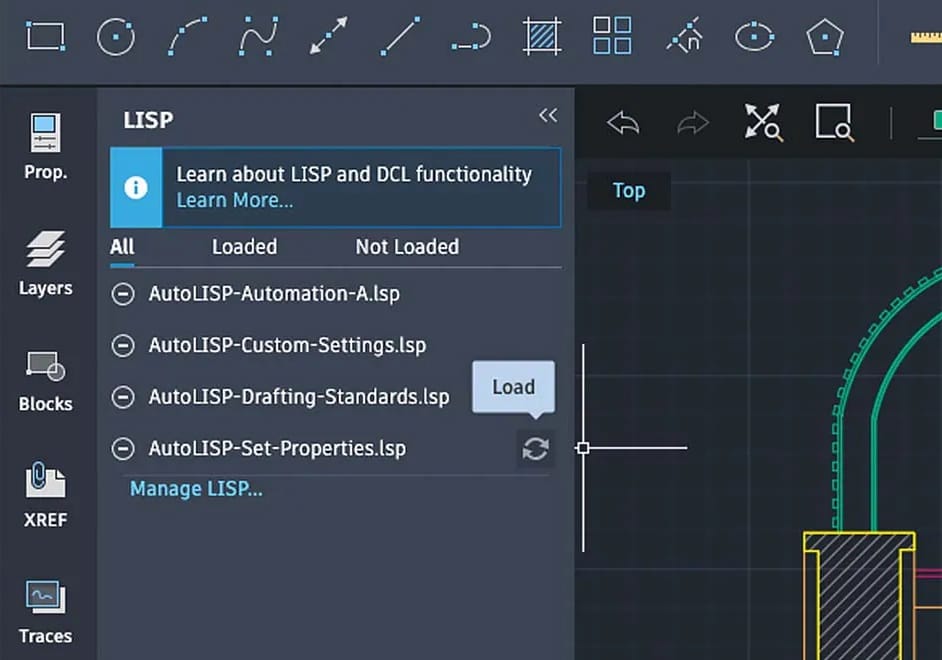Open the Prop. properties panel
The image size is (942, 660).
point(46,146)
